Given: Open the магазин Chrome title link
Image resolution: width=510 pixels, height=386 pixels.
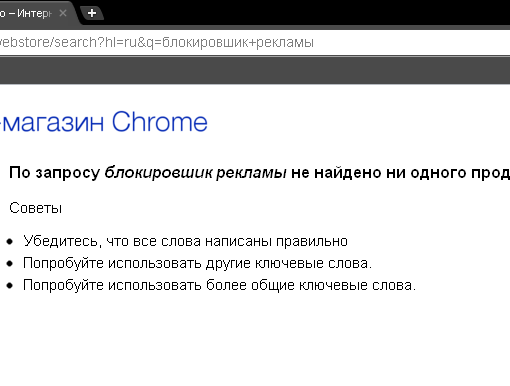Looking at the screenshot, I should [104, 122].
